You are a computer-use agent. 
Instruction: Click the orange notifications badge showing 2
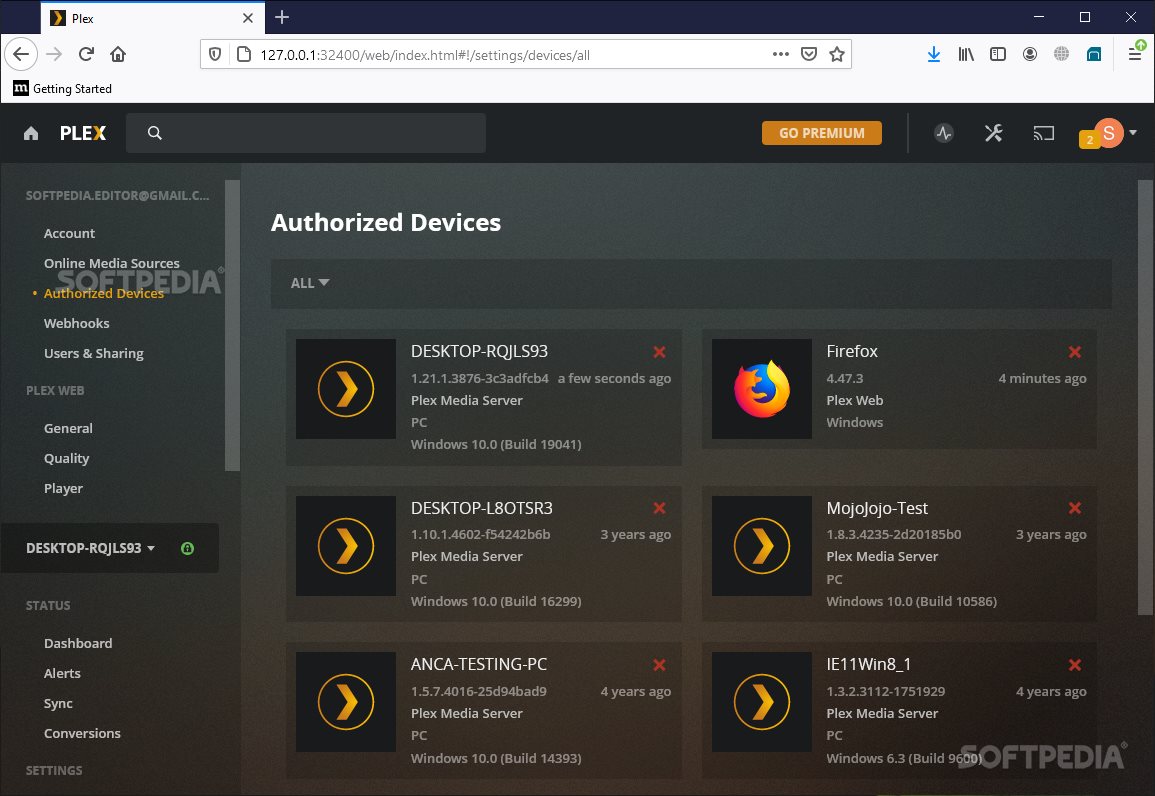[x=1089, y=140]
